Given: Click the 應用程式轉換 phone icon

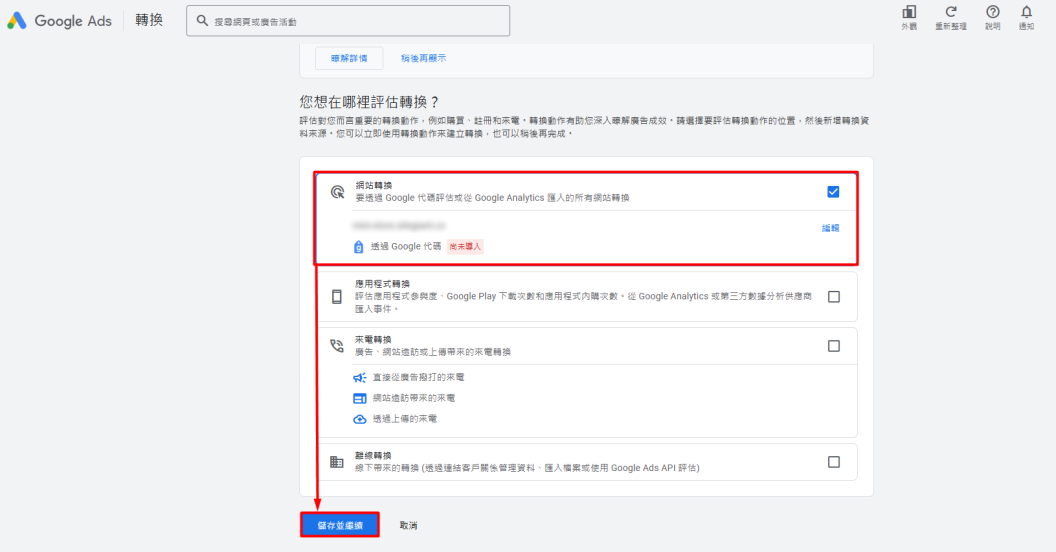Looking at the screenshot, I should coord(337,296).
